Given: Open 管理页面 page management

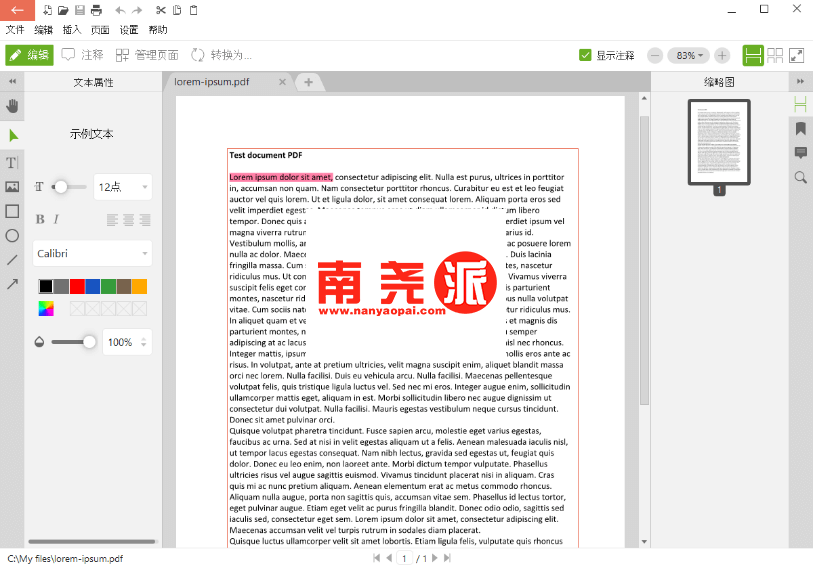Looking at the screenshot, I should pos(147,55).
